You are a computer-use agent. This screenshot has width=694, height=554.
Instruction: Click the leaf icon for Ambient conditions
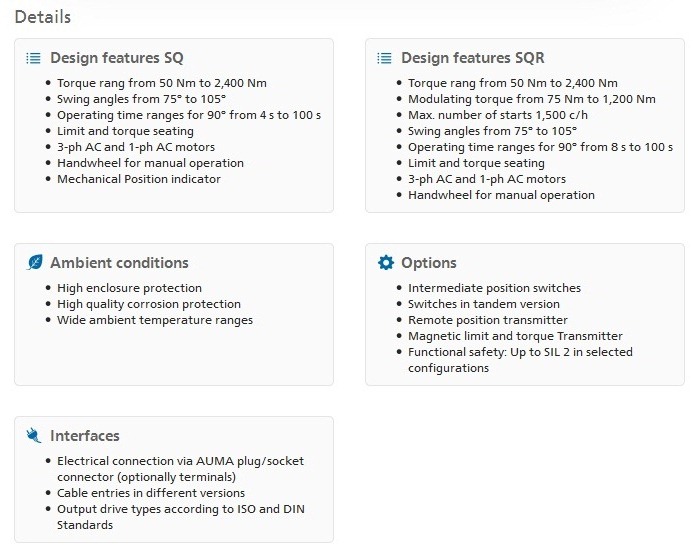point(35,262)
